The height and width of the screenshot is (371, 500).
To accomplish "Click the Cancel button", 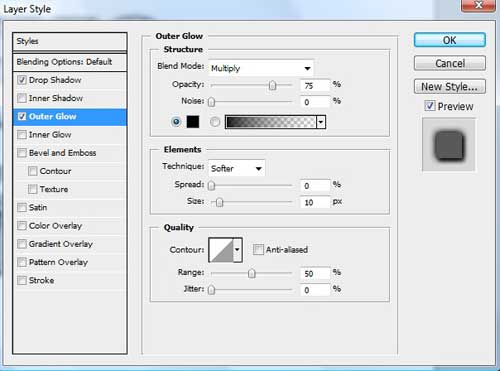I will [x=450, y=63].
